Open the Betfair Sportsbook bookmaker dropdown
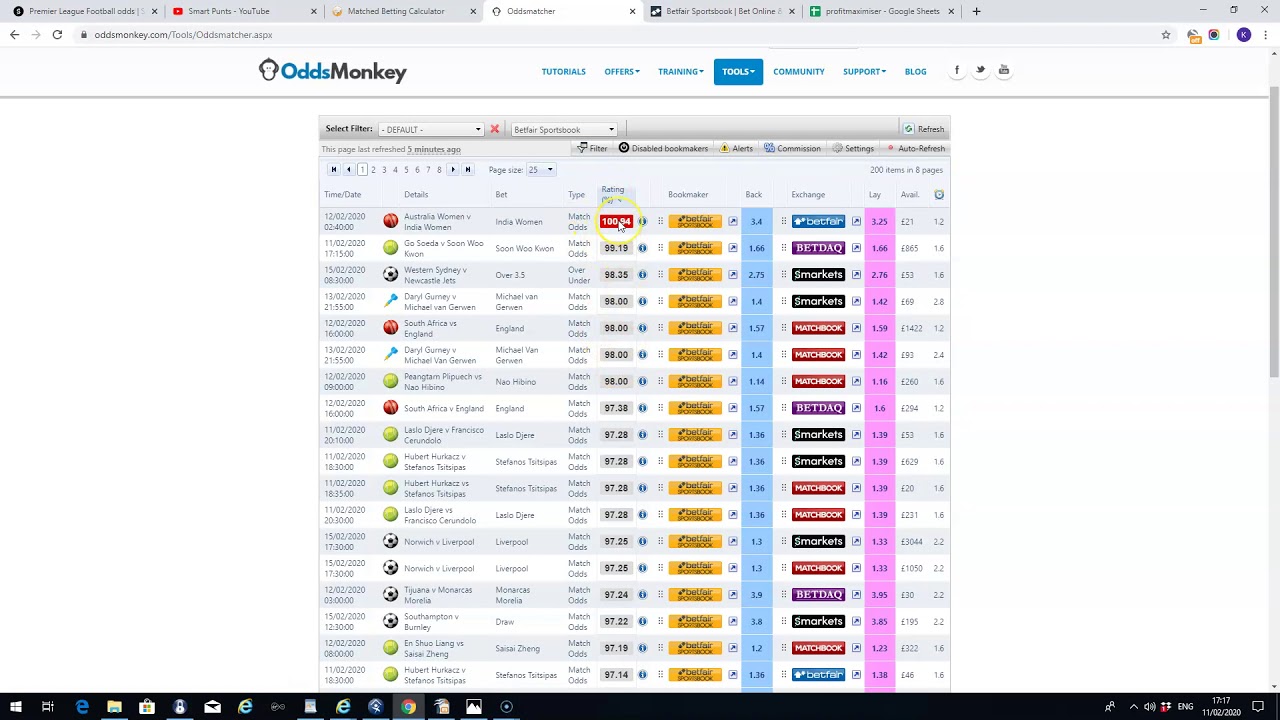 click(564, 129)
